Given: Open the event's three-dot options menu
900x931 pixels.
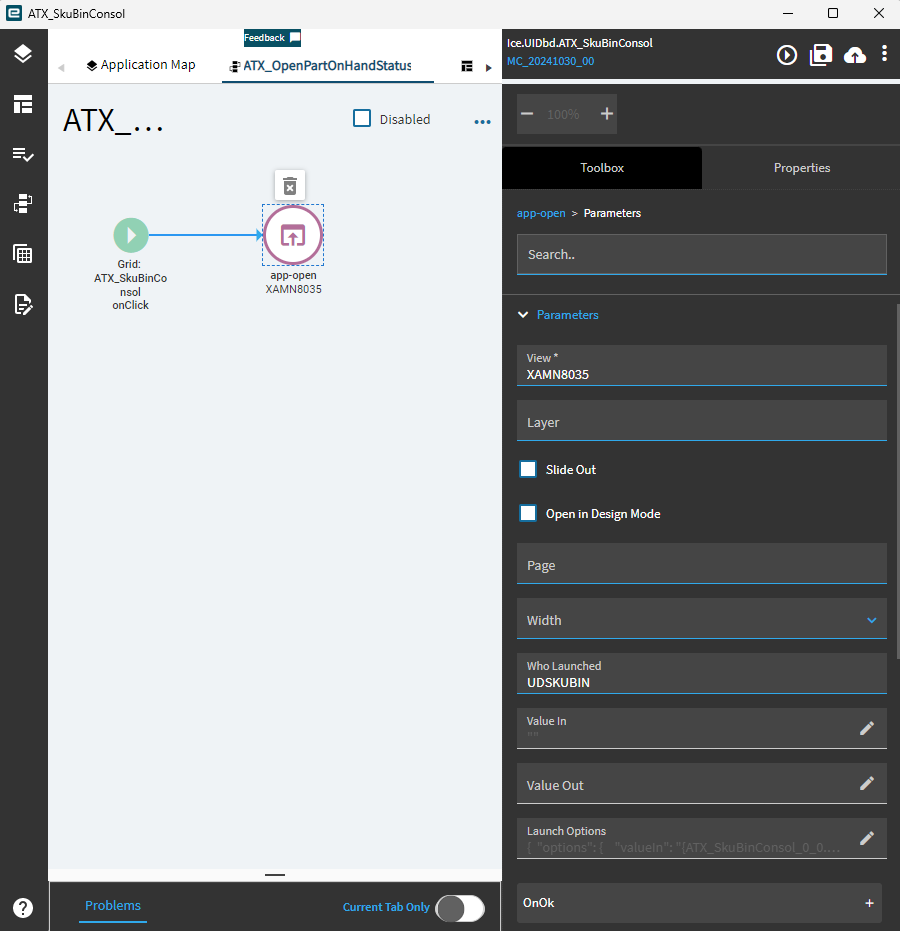Looking at the screenshot, I should 482,122.
